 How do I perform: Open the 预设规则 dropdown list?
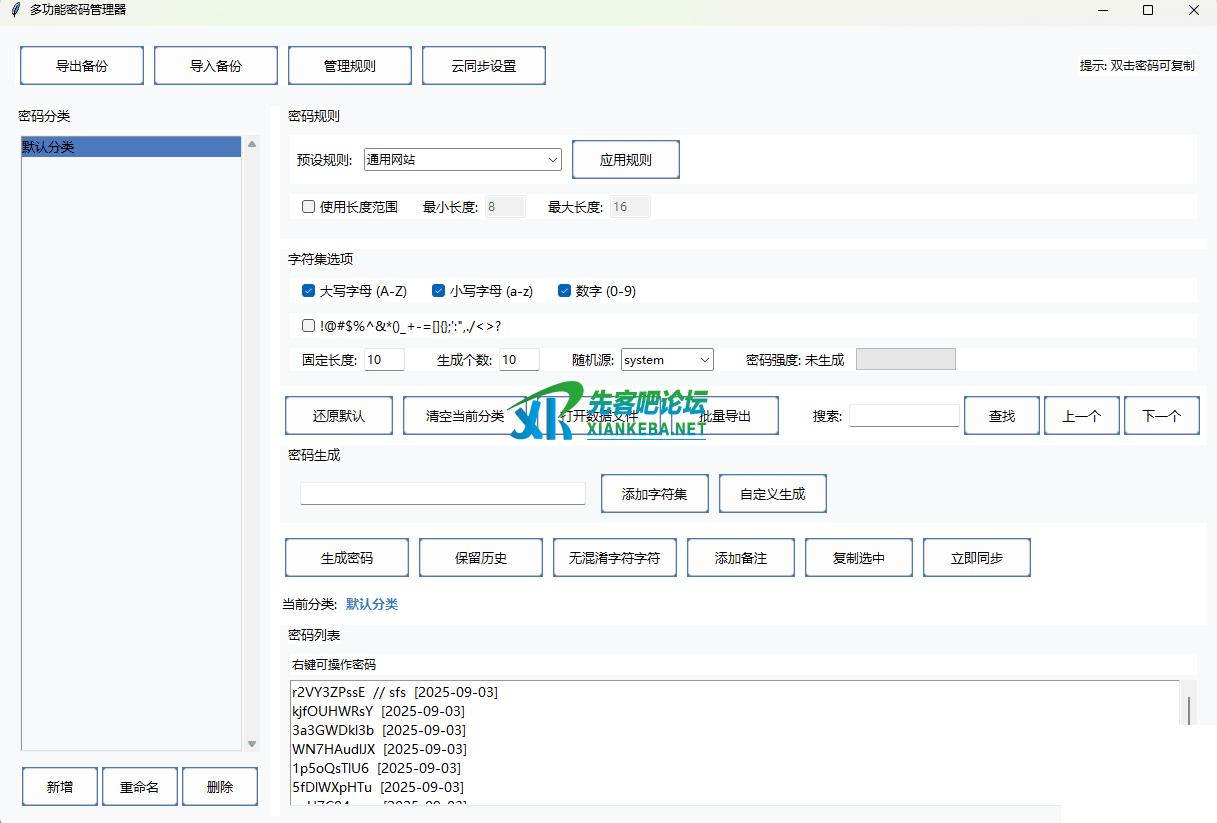coord(553,159)
